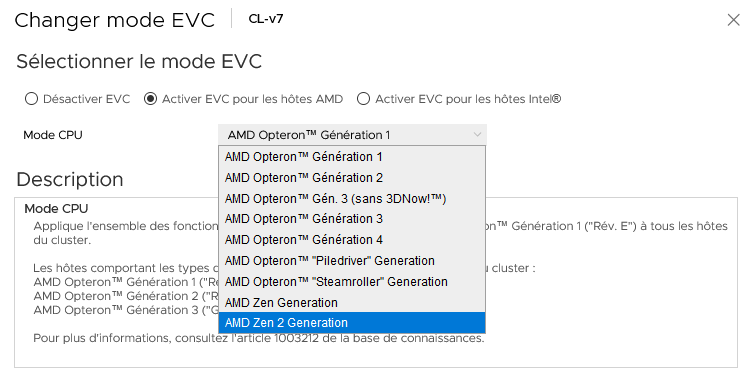Choose AMD Opteron Génération 3 option
Screen dimensions: 756x377
(352, 219)
